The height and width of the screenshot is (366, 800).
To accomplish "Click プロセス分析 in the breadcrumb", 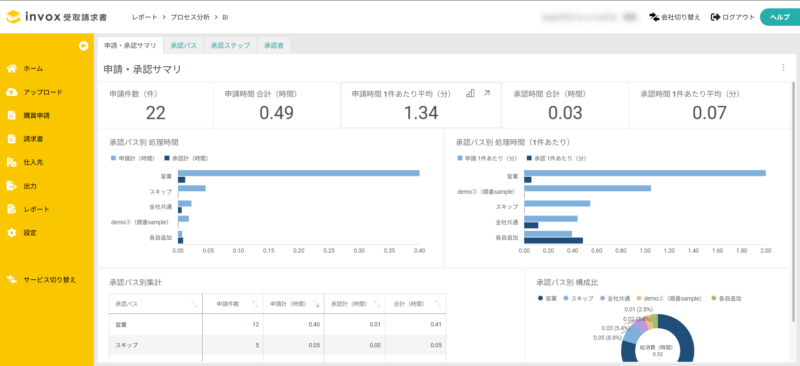I will tap(190, 17).
